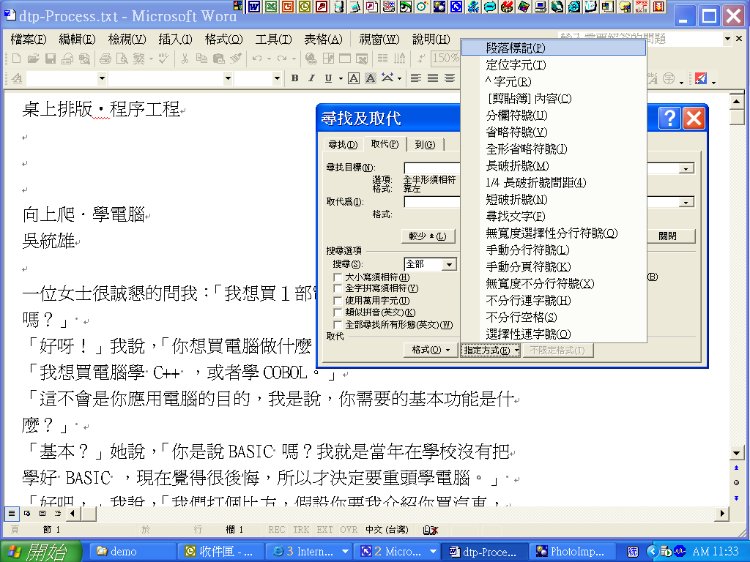This screenshot has width=750, height=562.
Task: Click the 較少 button
Action: pyautogui.click(x=428, y=236)
